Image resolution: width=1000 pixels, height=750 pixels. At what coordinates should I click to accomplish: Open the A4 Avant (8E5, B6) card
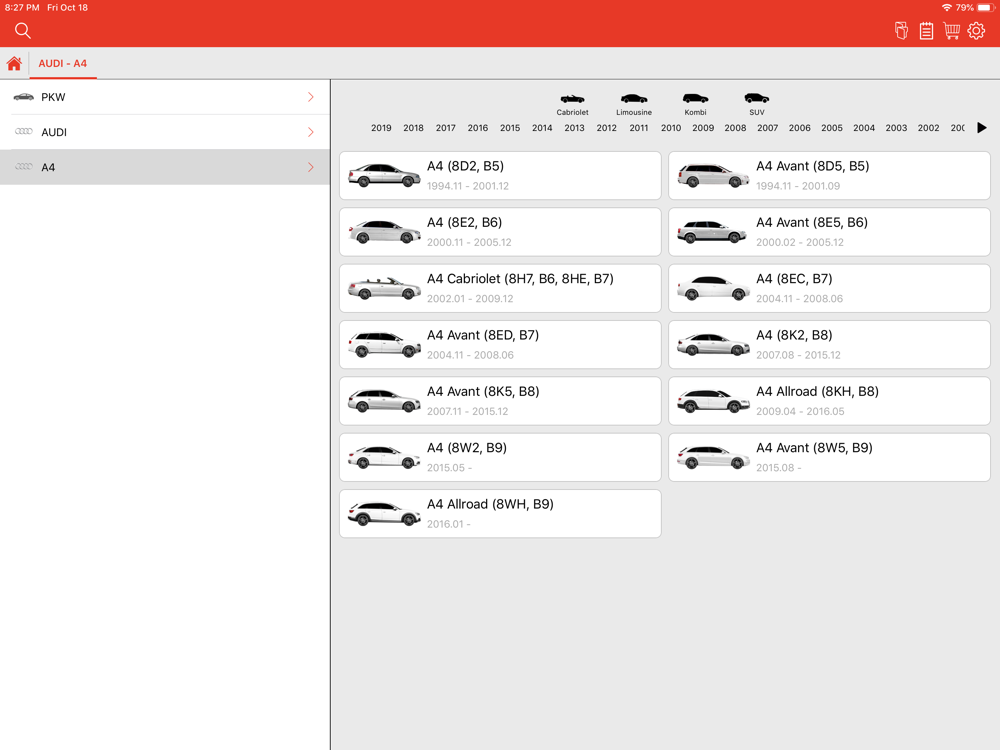point(829,232)
